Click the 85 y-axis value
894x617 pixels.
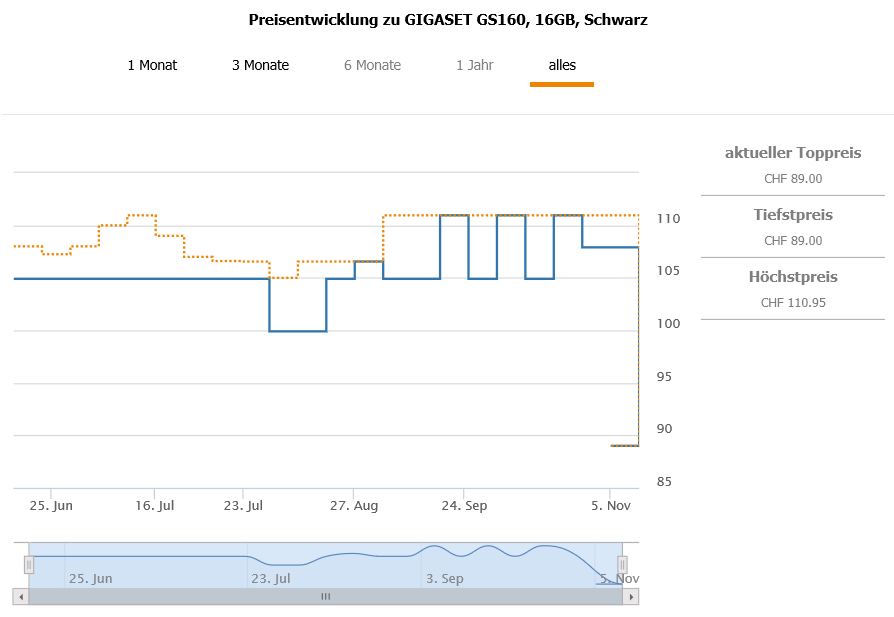(664, 482)
